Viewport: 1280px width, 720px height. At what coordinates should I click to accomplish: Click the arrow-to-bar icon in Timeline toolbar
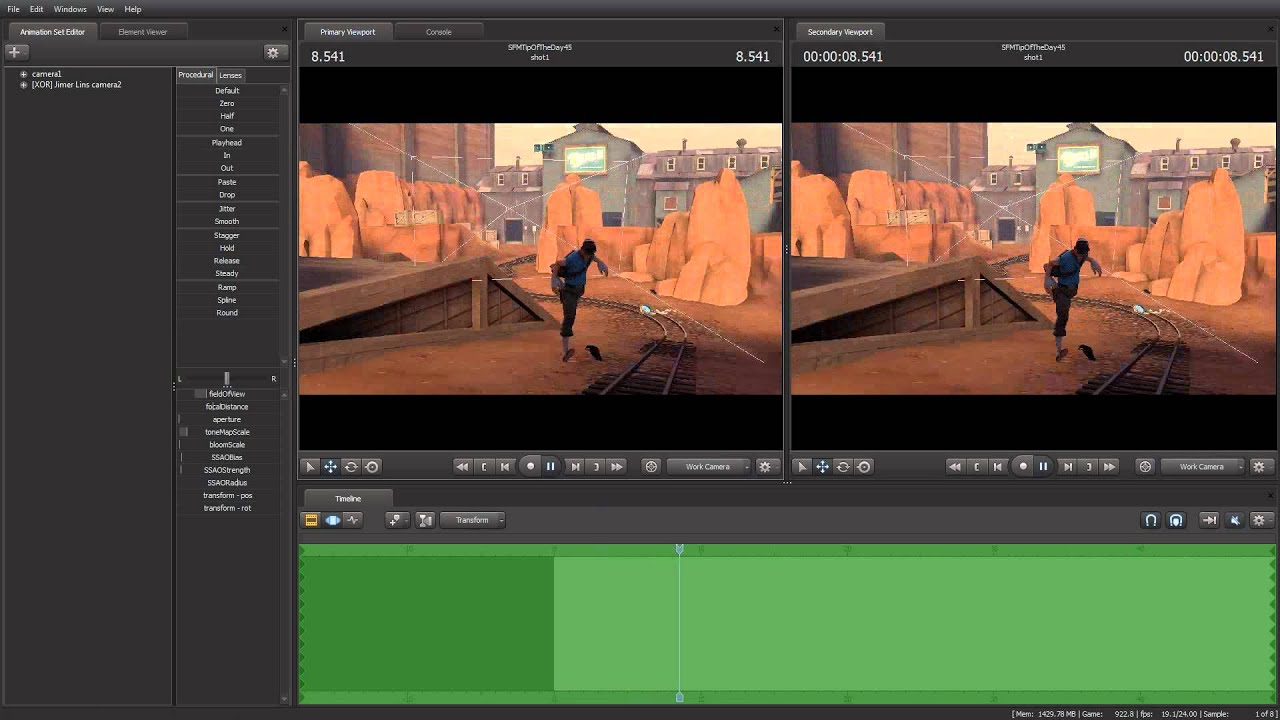[x=1209, y=520]
